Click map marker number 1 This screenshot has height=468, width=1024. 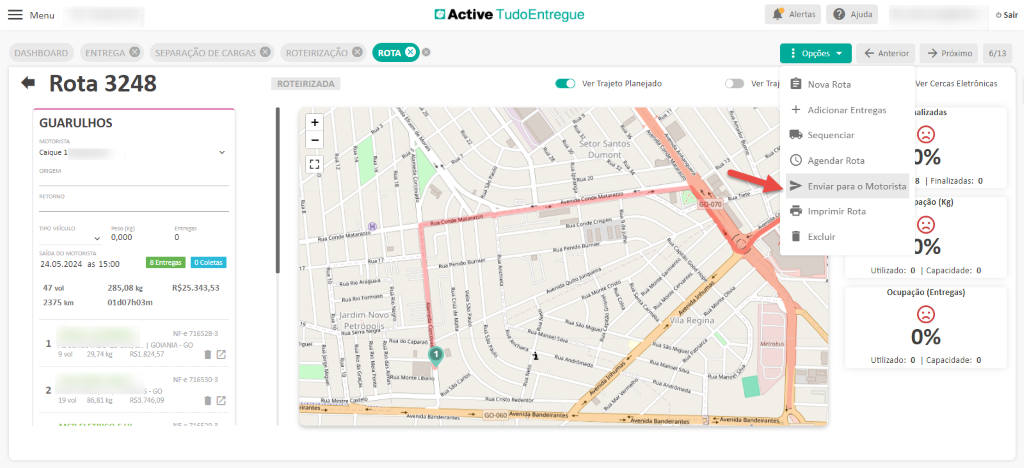point(436,356)
